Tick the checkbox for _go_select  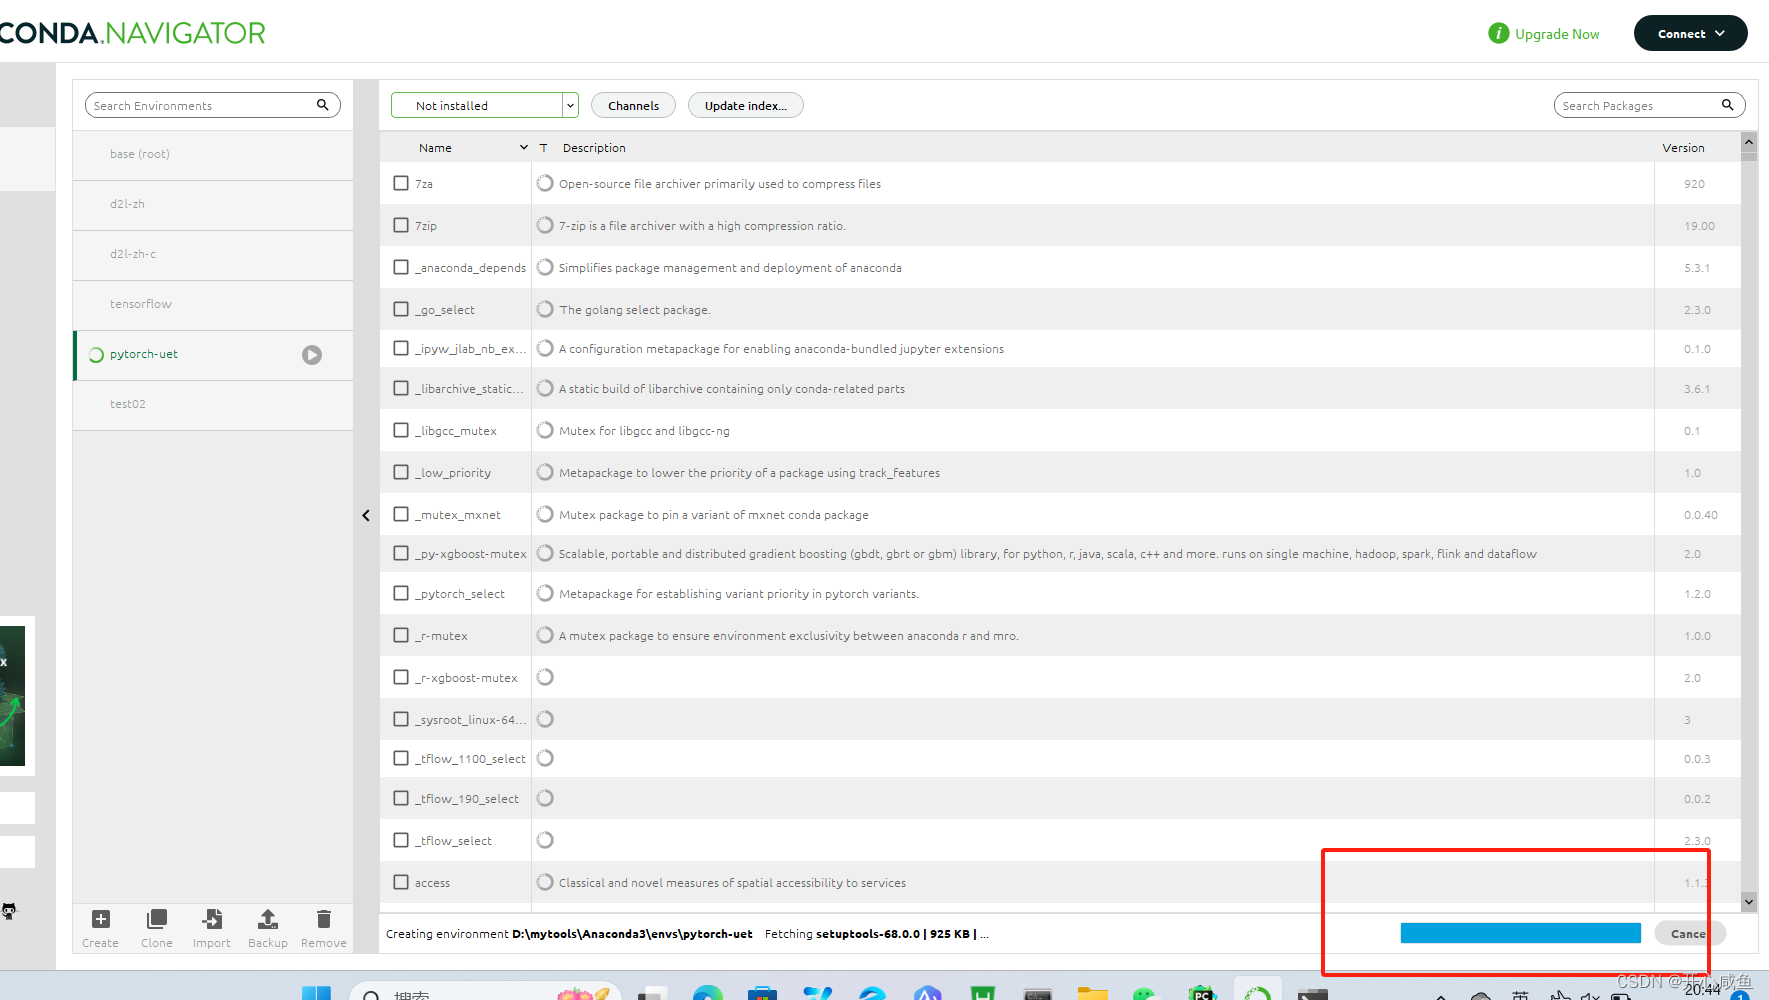click(401, 309)
